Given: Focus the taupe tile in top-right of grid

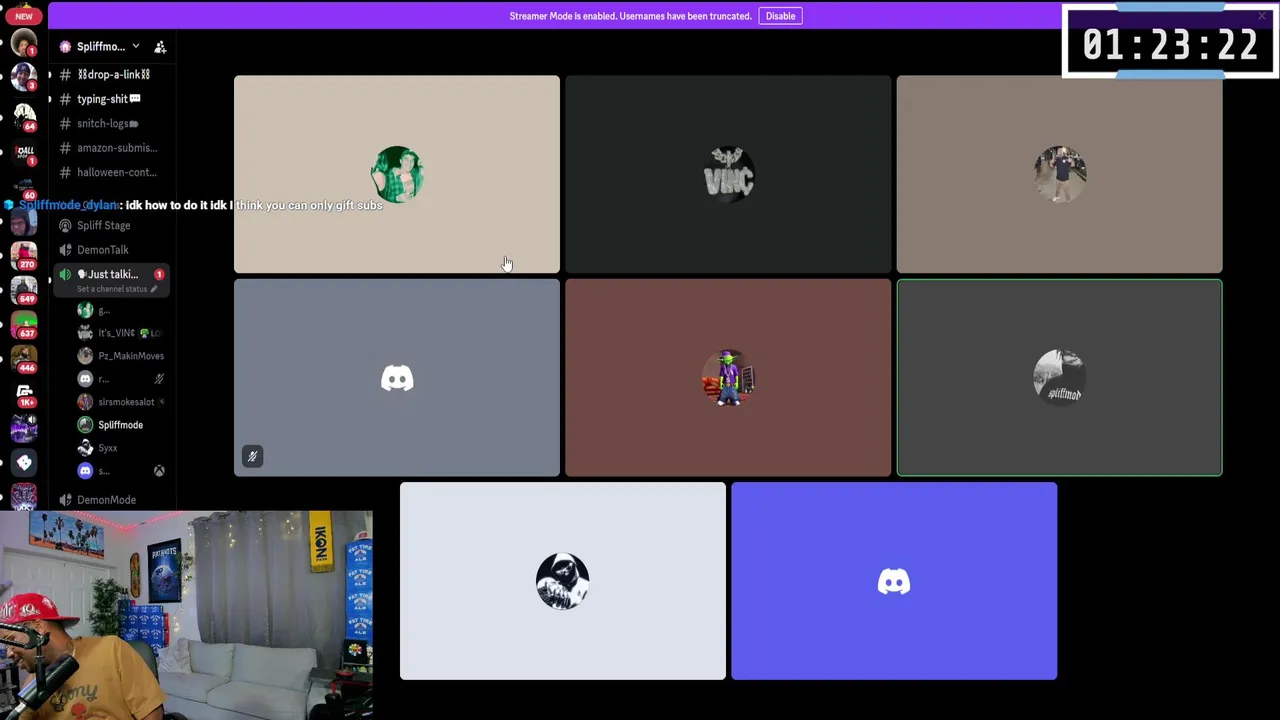Looking at the screenshot, I should [x=1059, y=174].
